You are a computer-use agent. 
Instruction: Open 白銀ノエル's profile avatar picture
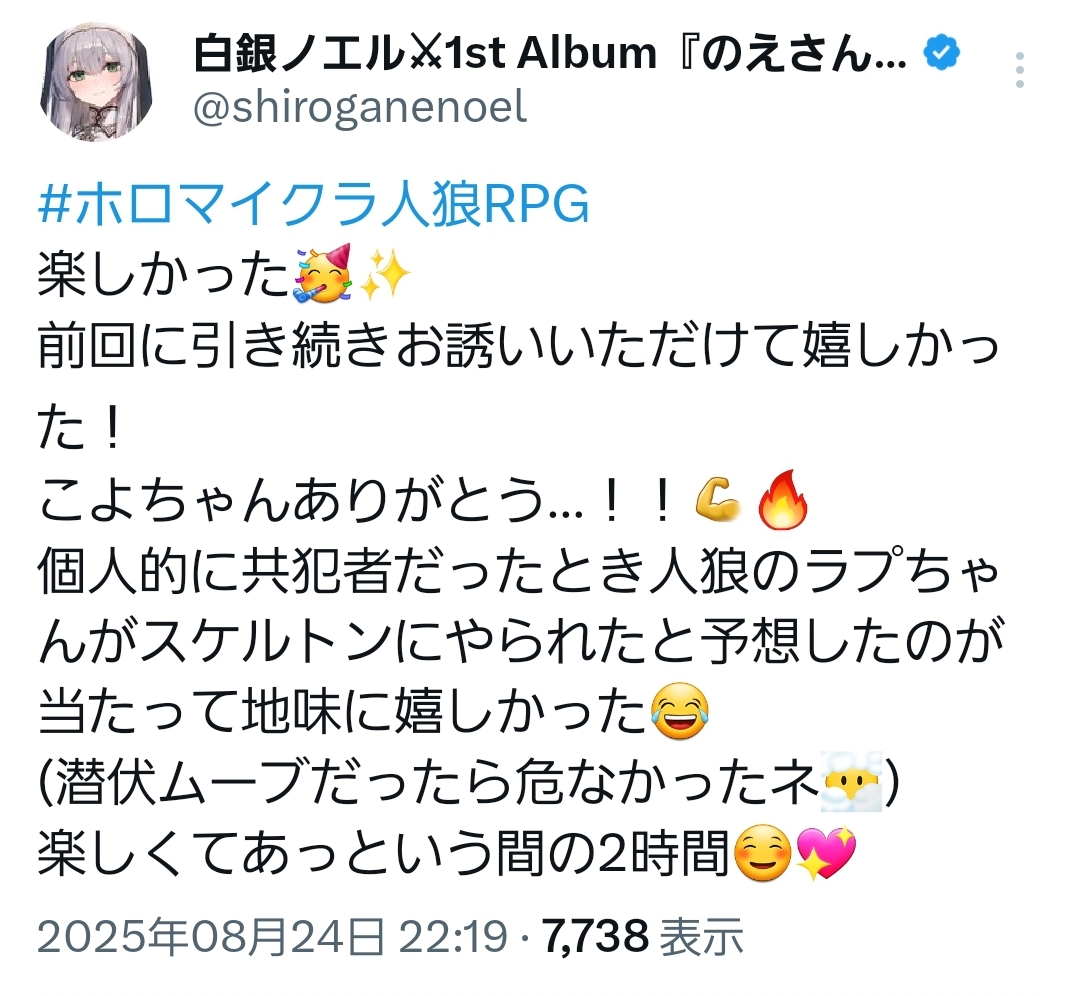96,81
